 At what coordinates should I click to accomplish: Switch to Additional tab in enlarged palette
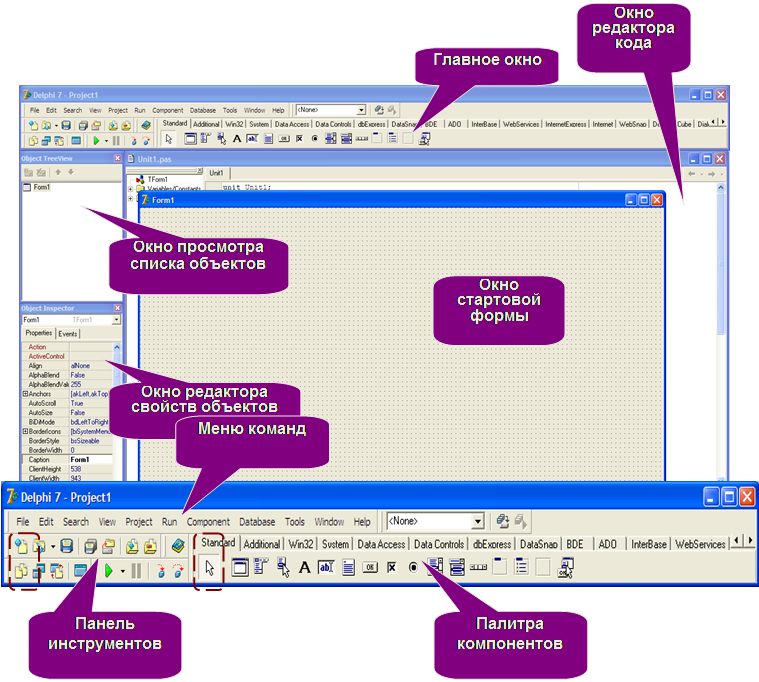click(261, 544)
